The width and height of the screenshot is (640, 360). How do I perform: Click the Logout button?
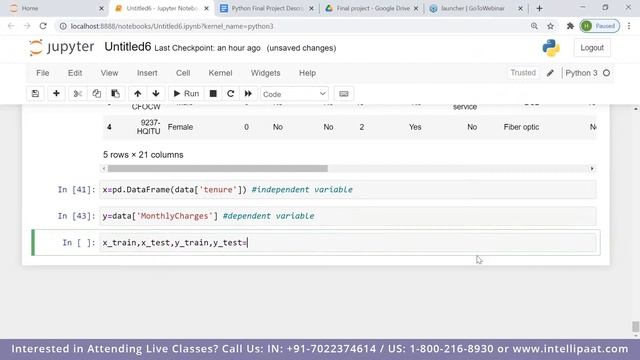[592, 48]
